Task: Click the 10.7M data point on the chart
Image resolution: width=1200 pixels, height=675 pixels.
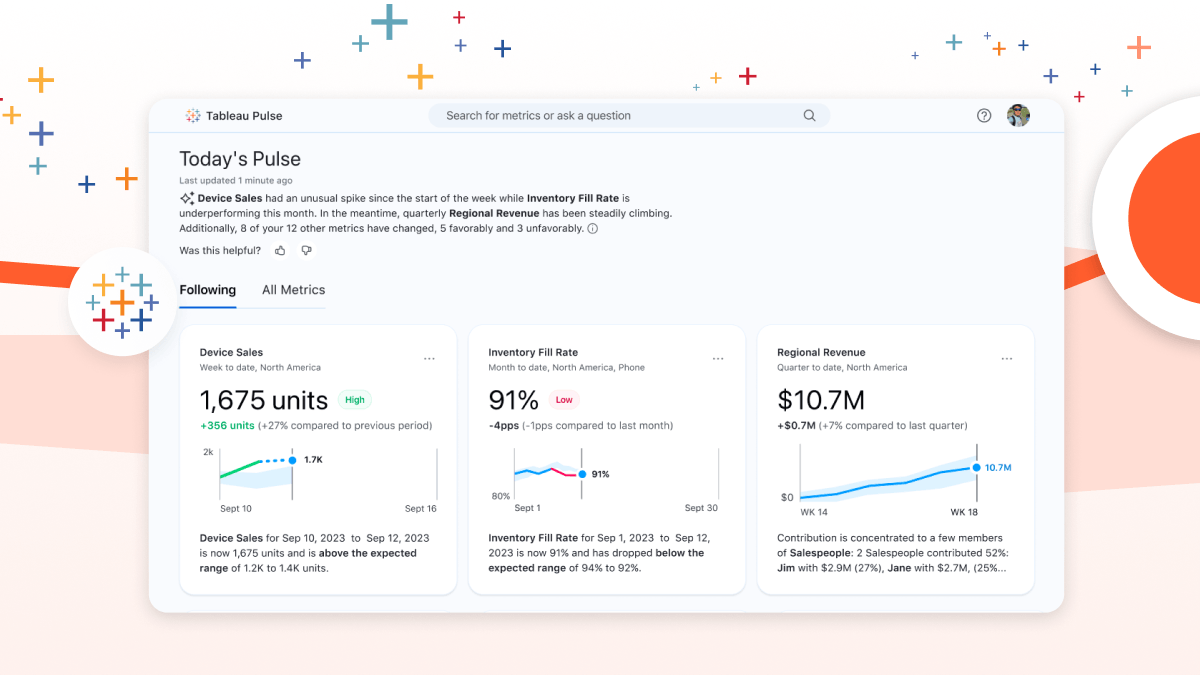Action: click(975, 467)
